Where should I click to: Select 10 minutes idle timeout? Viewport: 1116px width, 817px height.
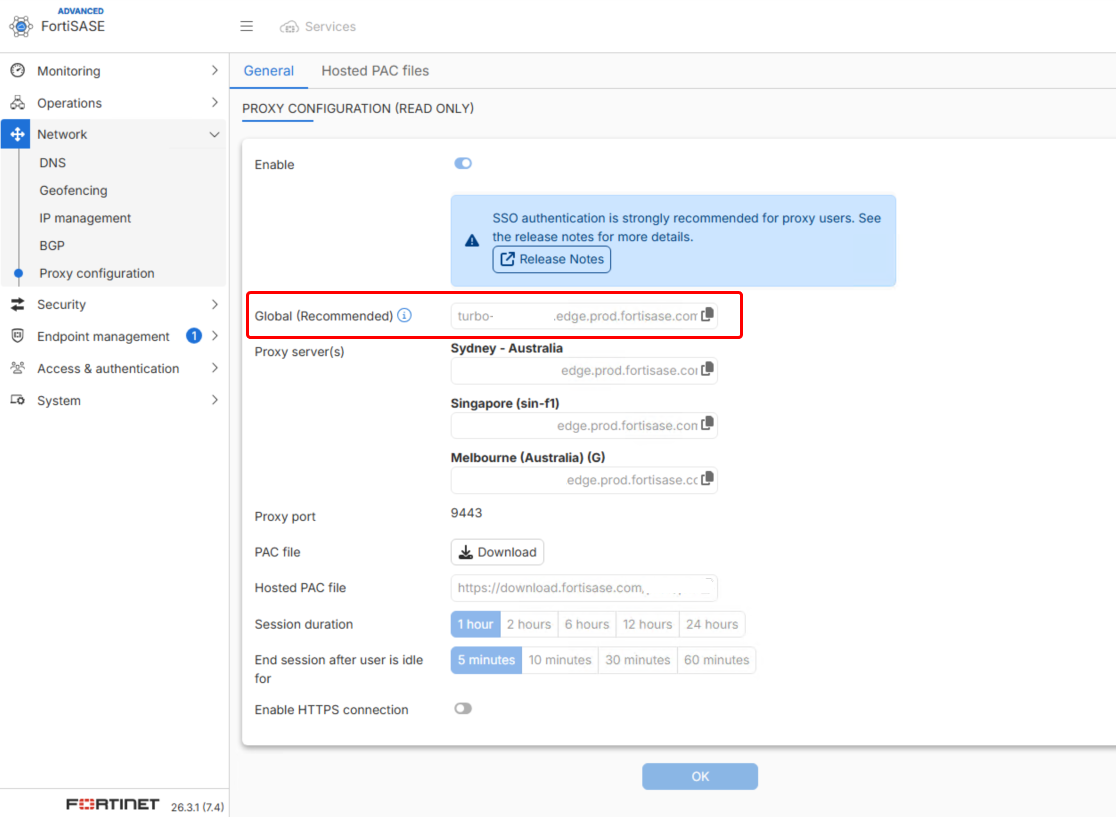pos(560,660)
